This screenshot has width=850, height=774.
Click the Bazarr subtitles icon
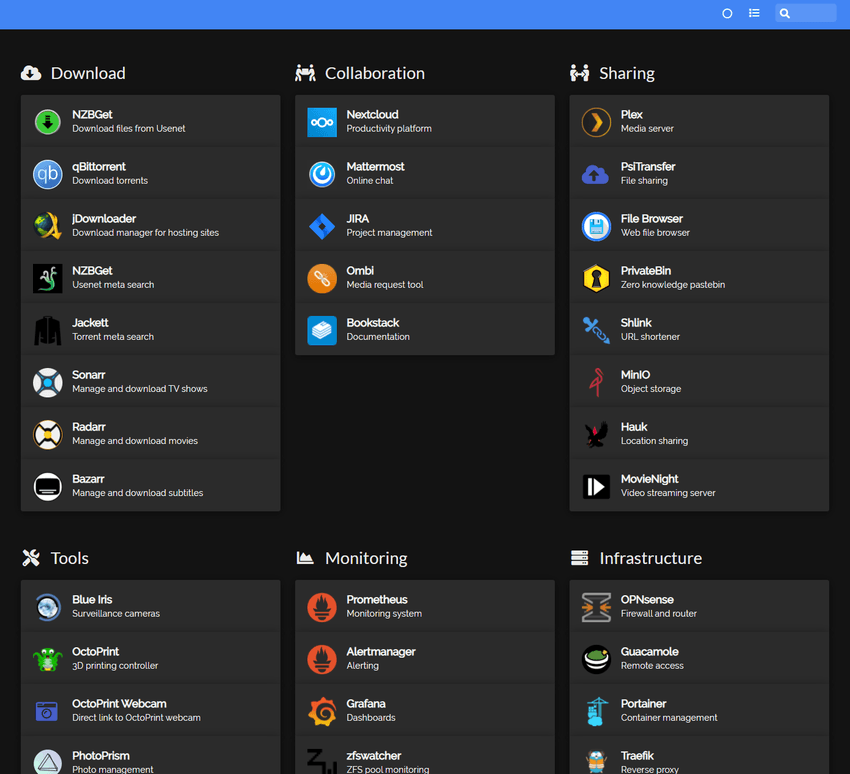[48, 486]
